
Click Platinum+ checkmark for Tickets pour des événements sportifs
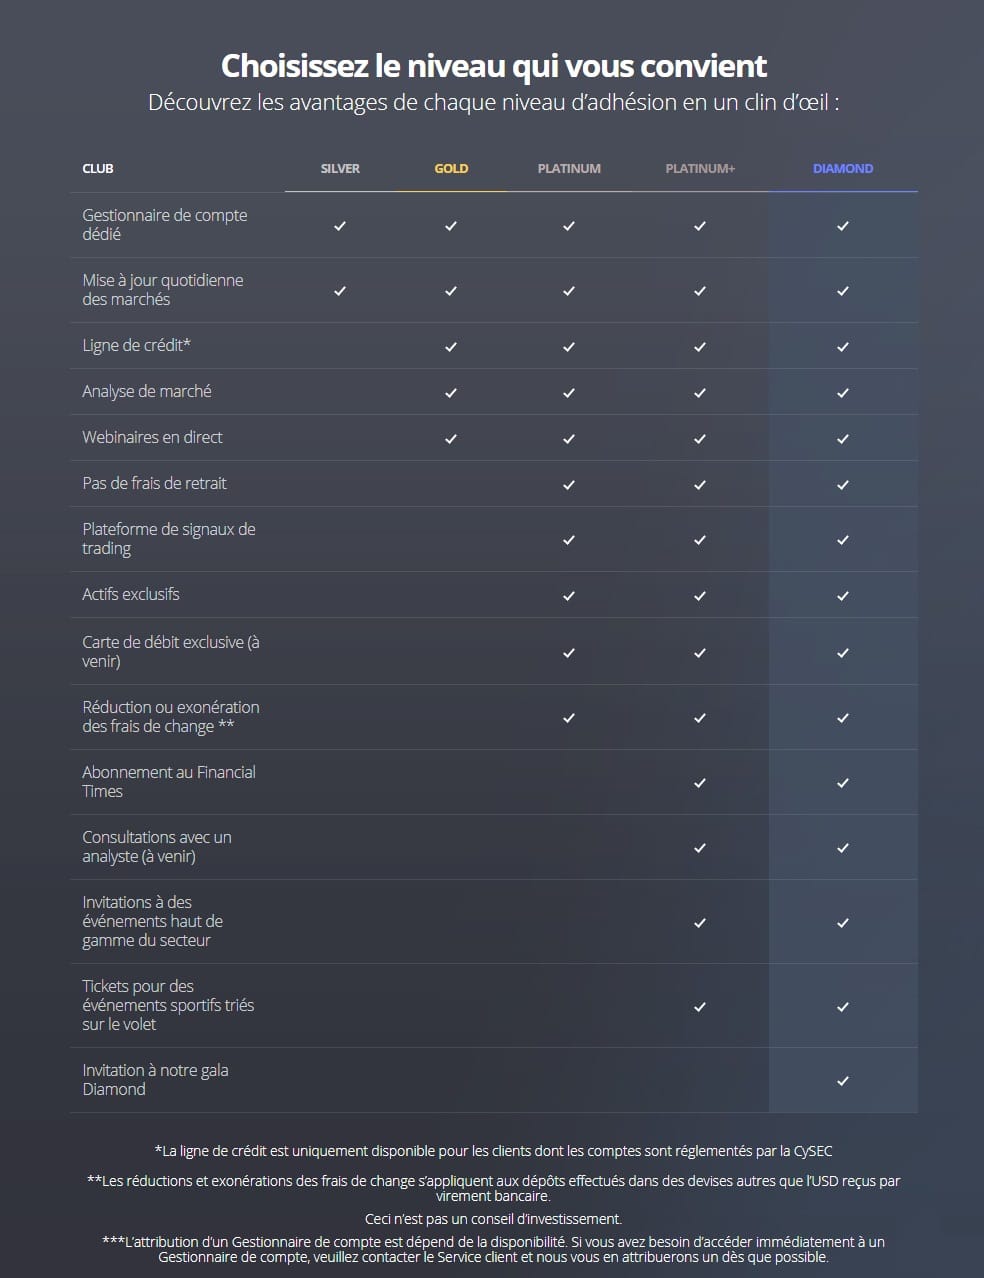[700, 1007]
